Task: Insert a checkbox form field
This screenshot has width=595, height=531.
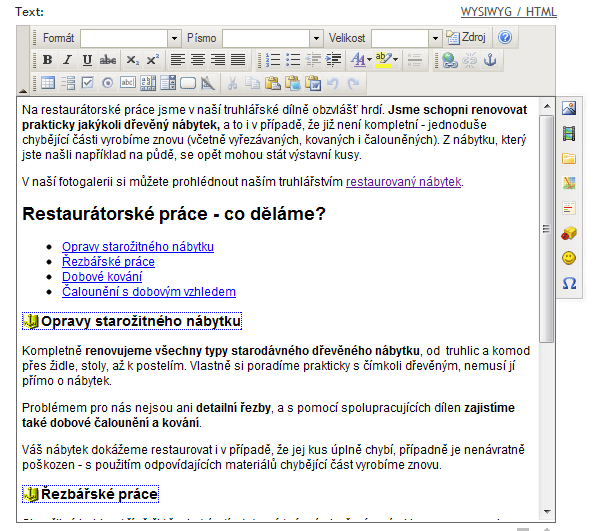Action: (x=87, y=83)
